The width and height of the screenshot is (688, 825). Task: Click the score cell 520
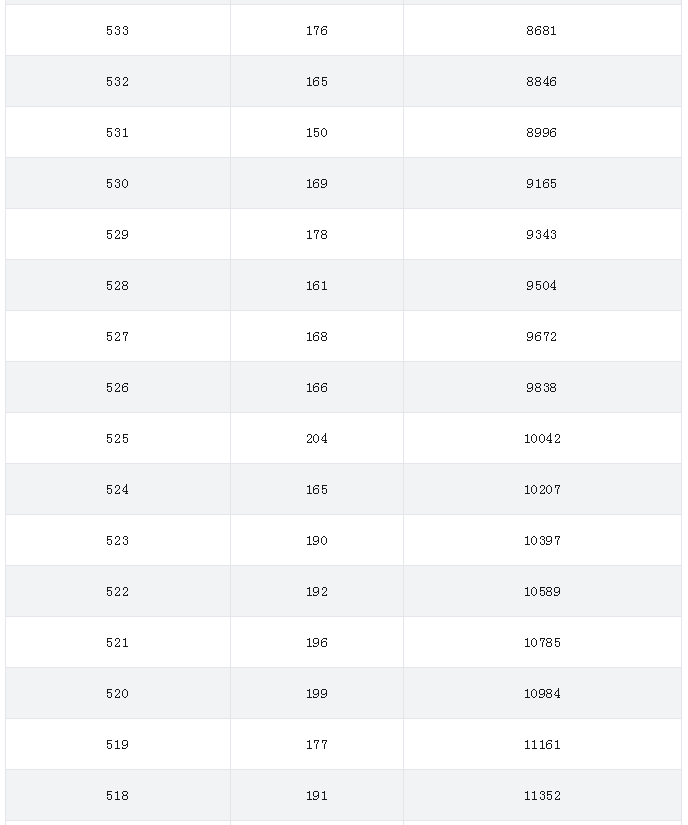point(117,694)
